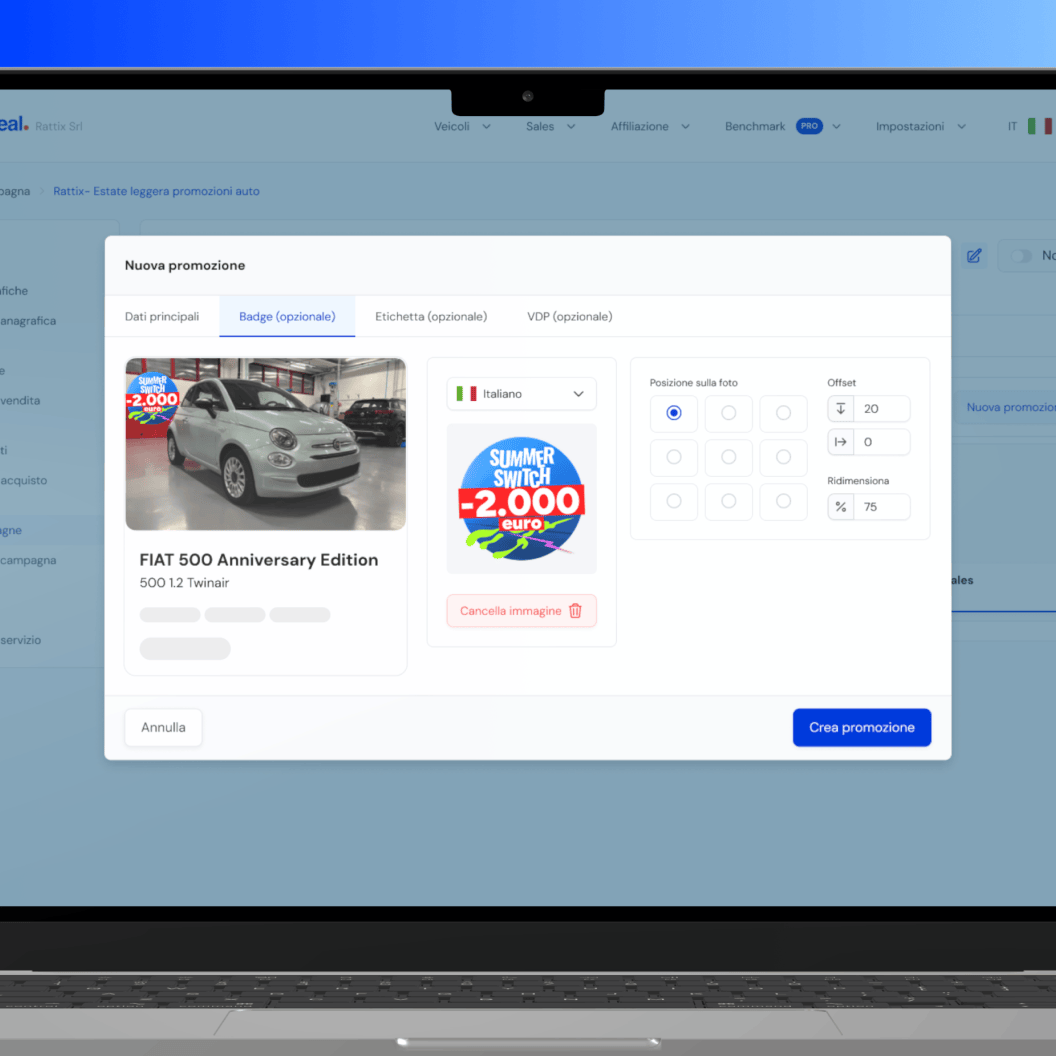Select bottom-left badge position
The height and width of the screenshot is (1056, 1056).
[673, 501]
